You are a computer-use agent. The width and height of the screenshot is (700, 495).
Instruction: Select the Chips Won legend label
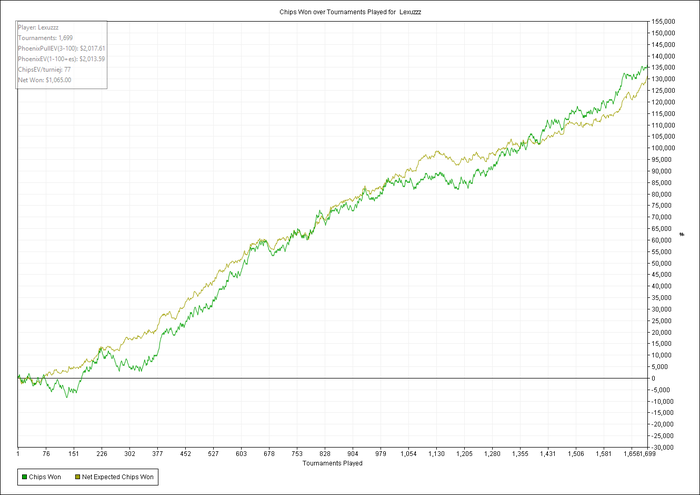point(45,477)
